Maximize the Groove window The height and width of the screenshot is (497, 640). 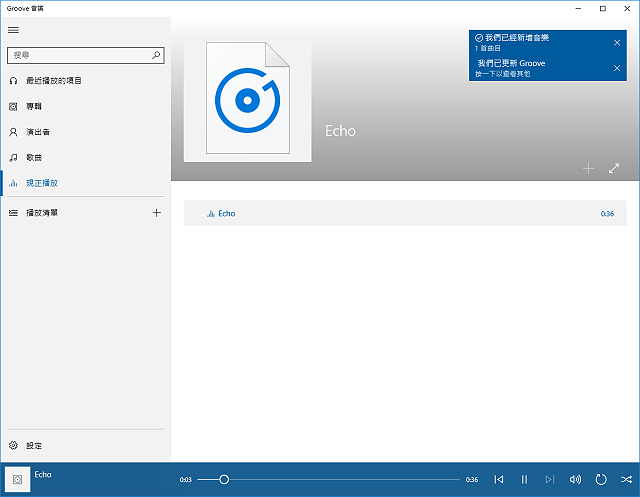[x=603, y=9]
